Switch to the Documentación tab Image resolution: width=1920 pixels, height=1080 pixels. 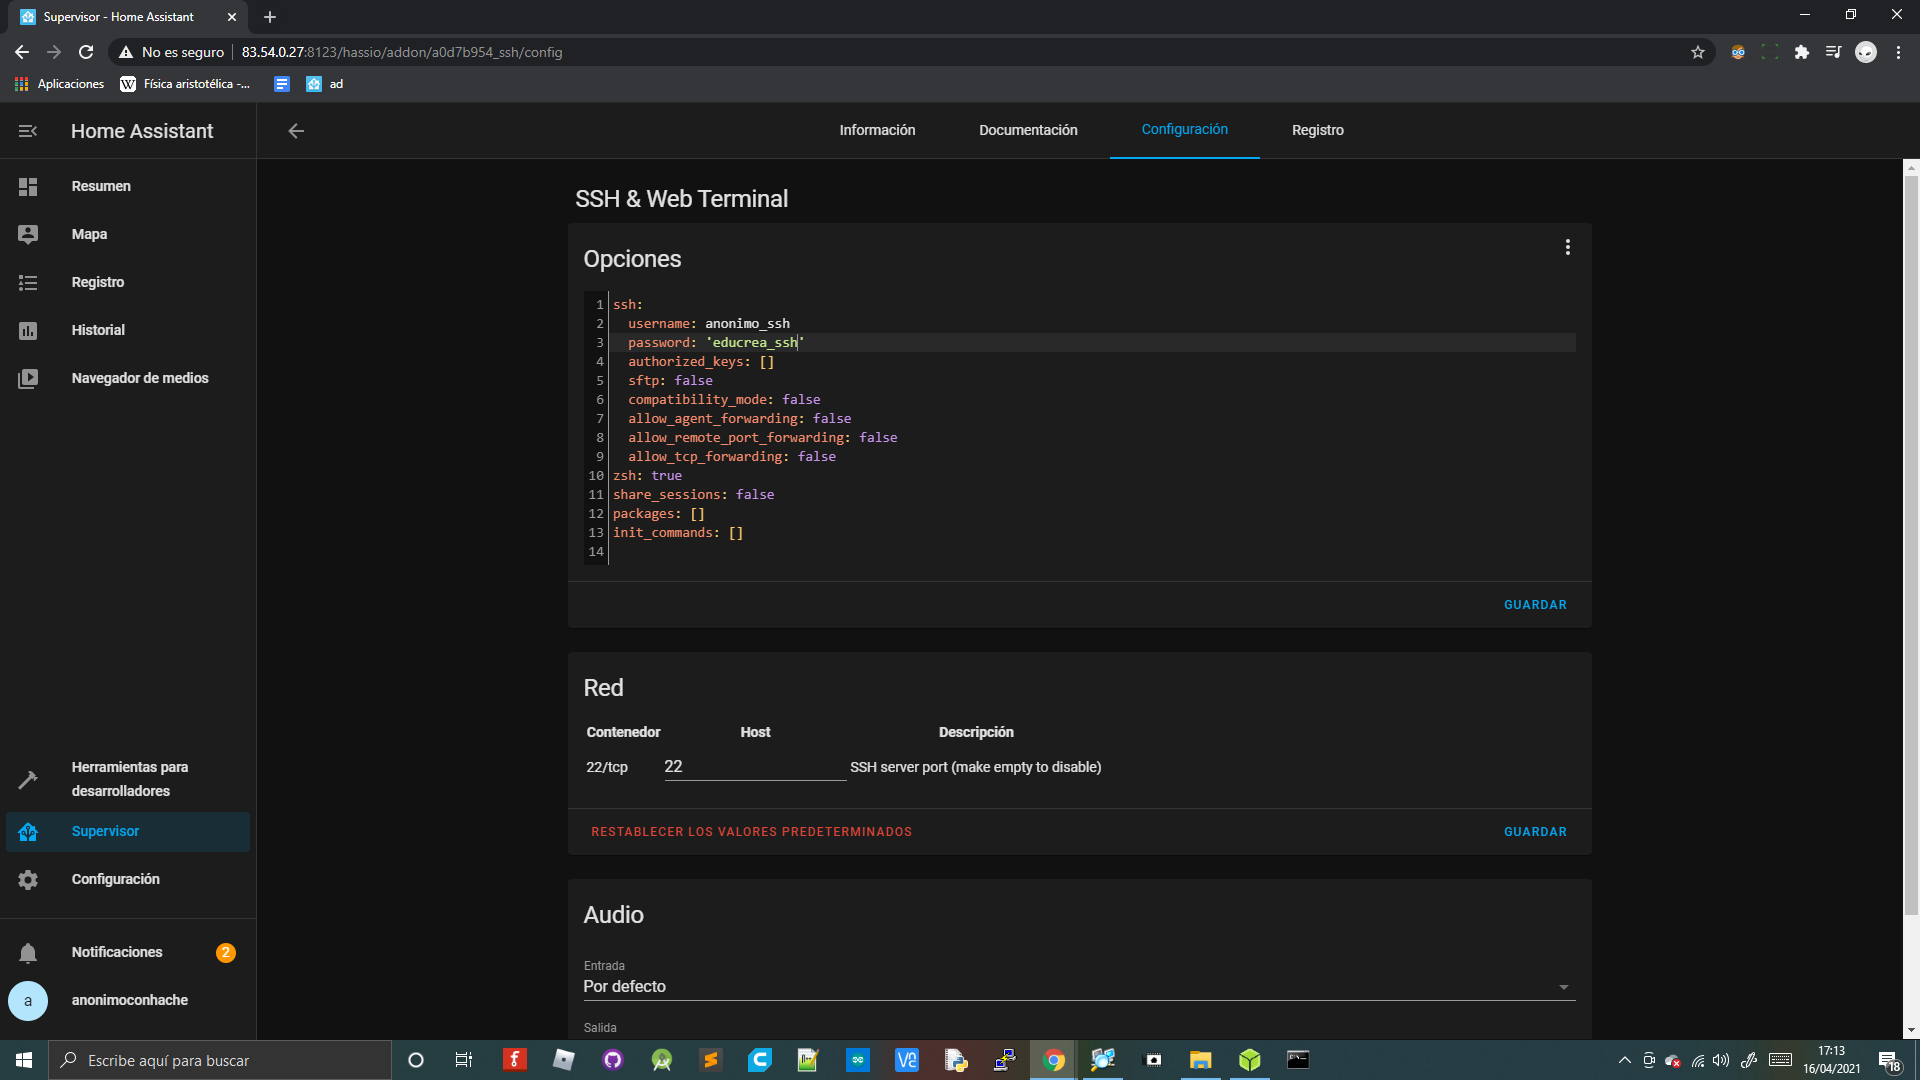pos(1028,131)
